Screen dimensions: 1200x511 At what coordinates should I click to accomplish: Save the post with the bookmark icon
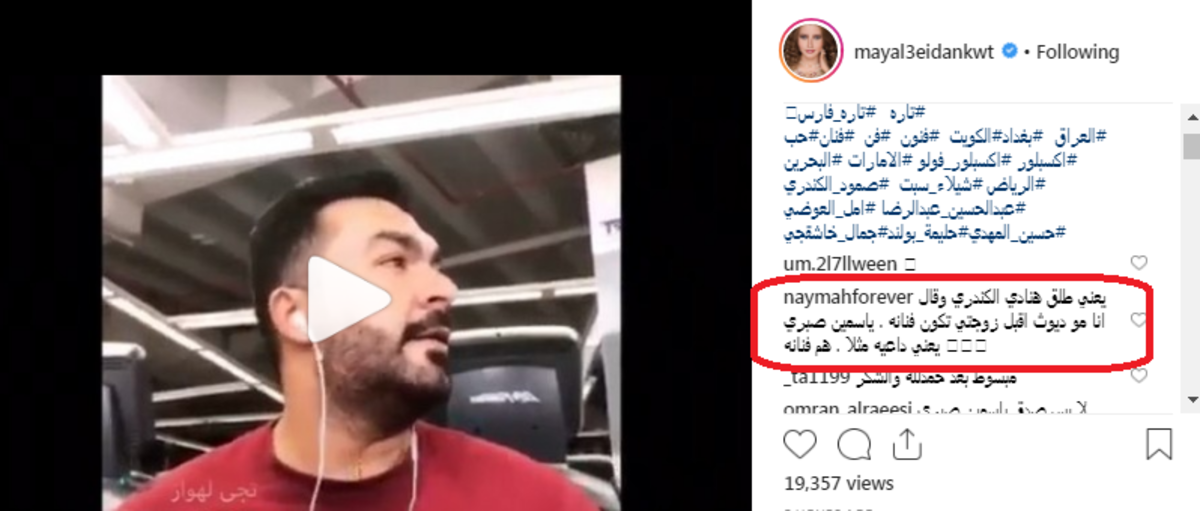click(x=1158, y=443)
